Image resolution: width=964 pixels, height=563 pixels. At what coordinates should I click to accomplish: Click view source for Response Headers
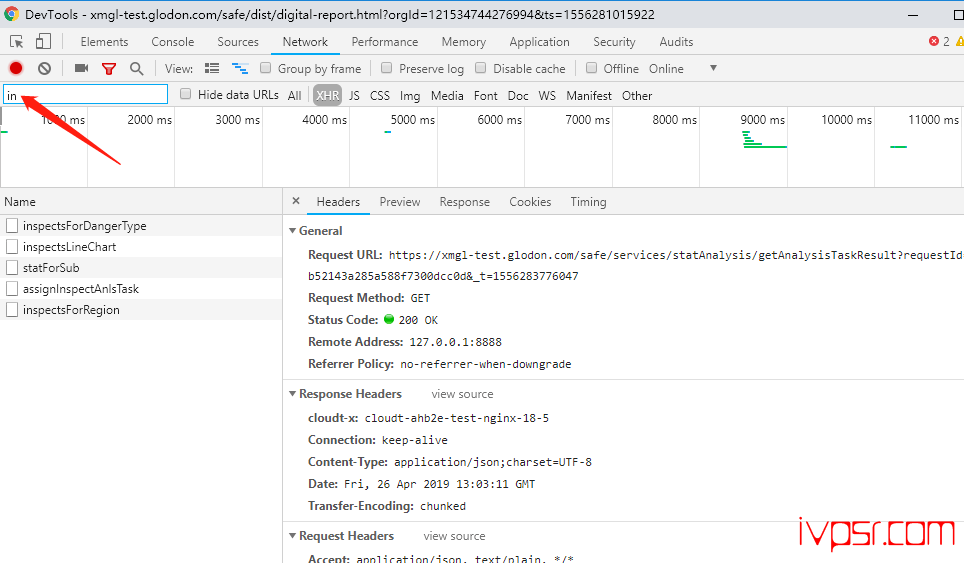click(462, 394)
